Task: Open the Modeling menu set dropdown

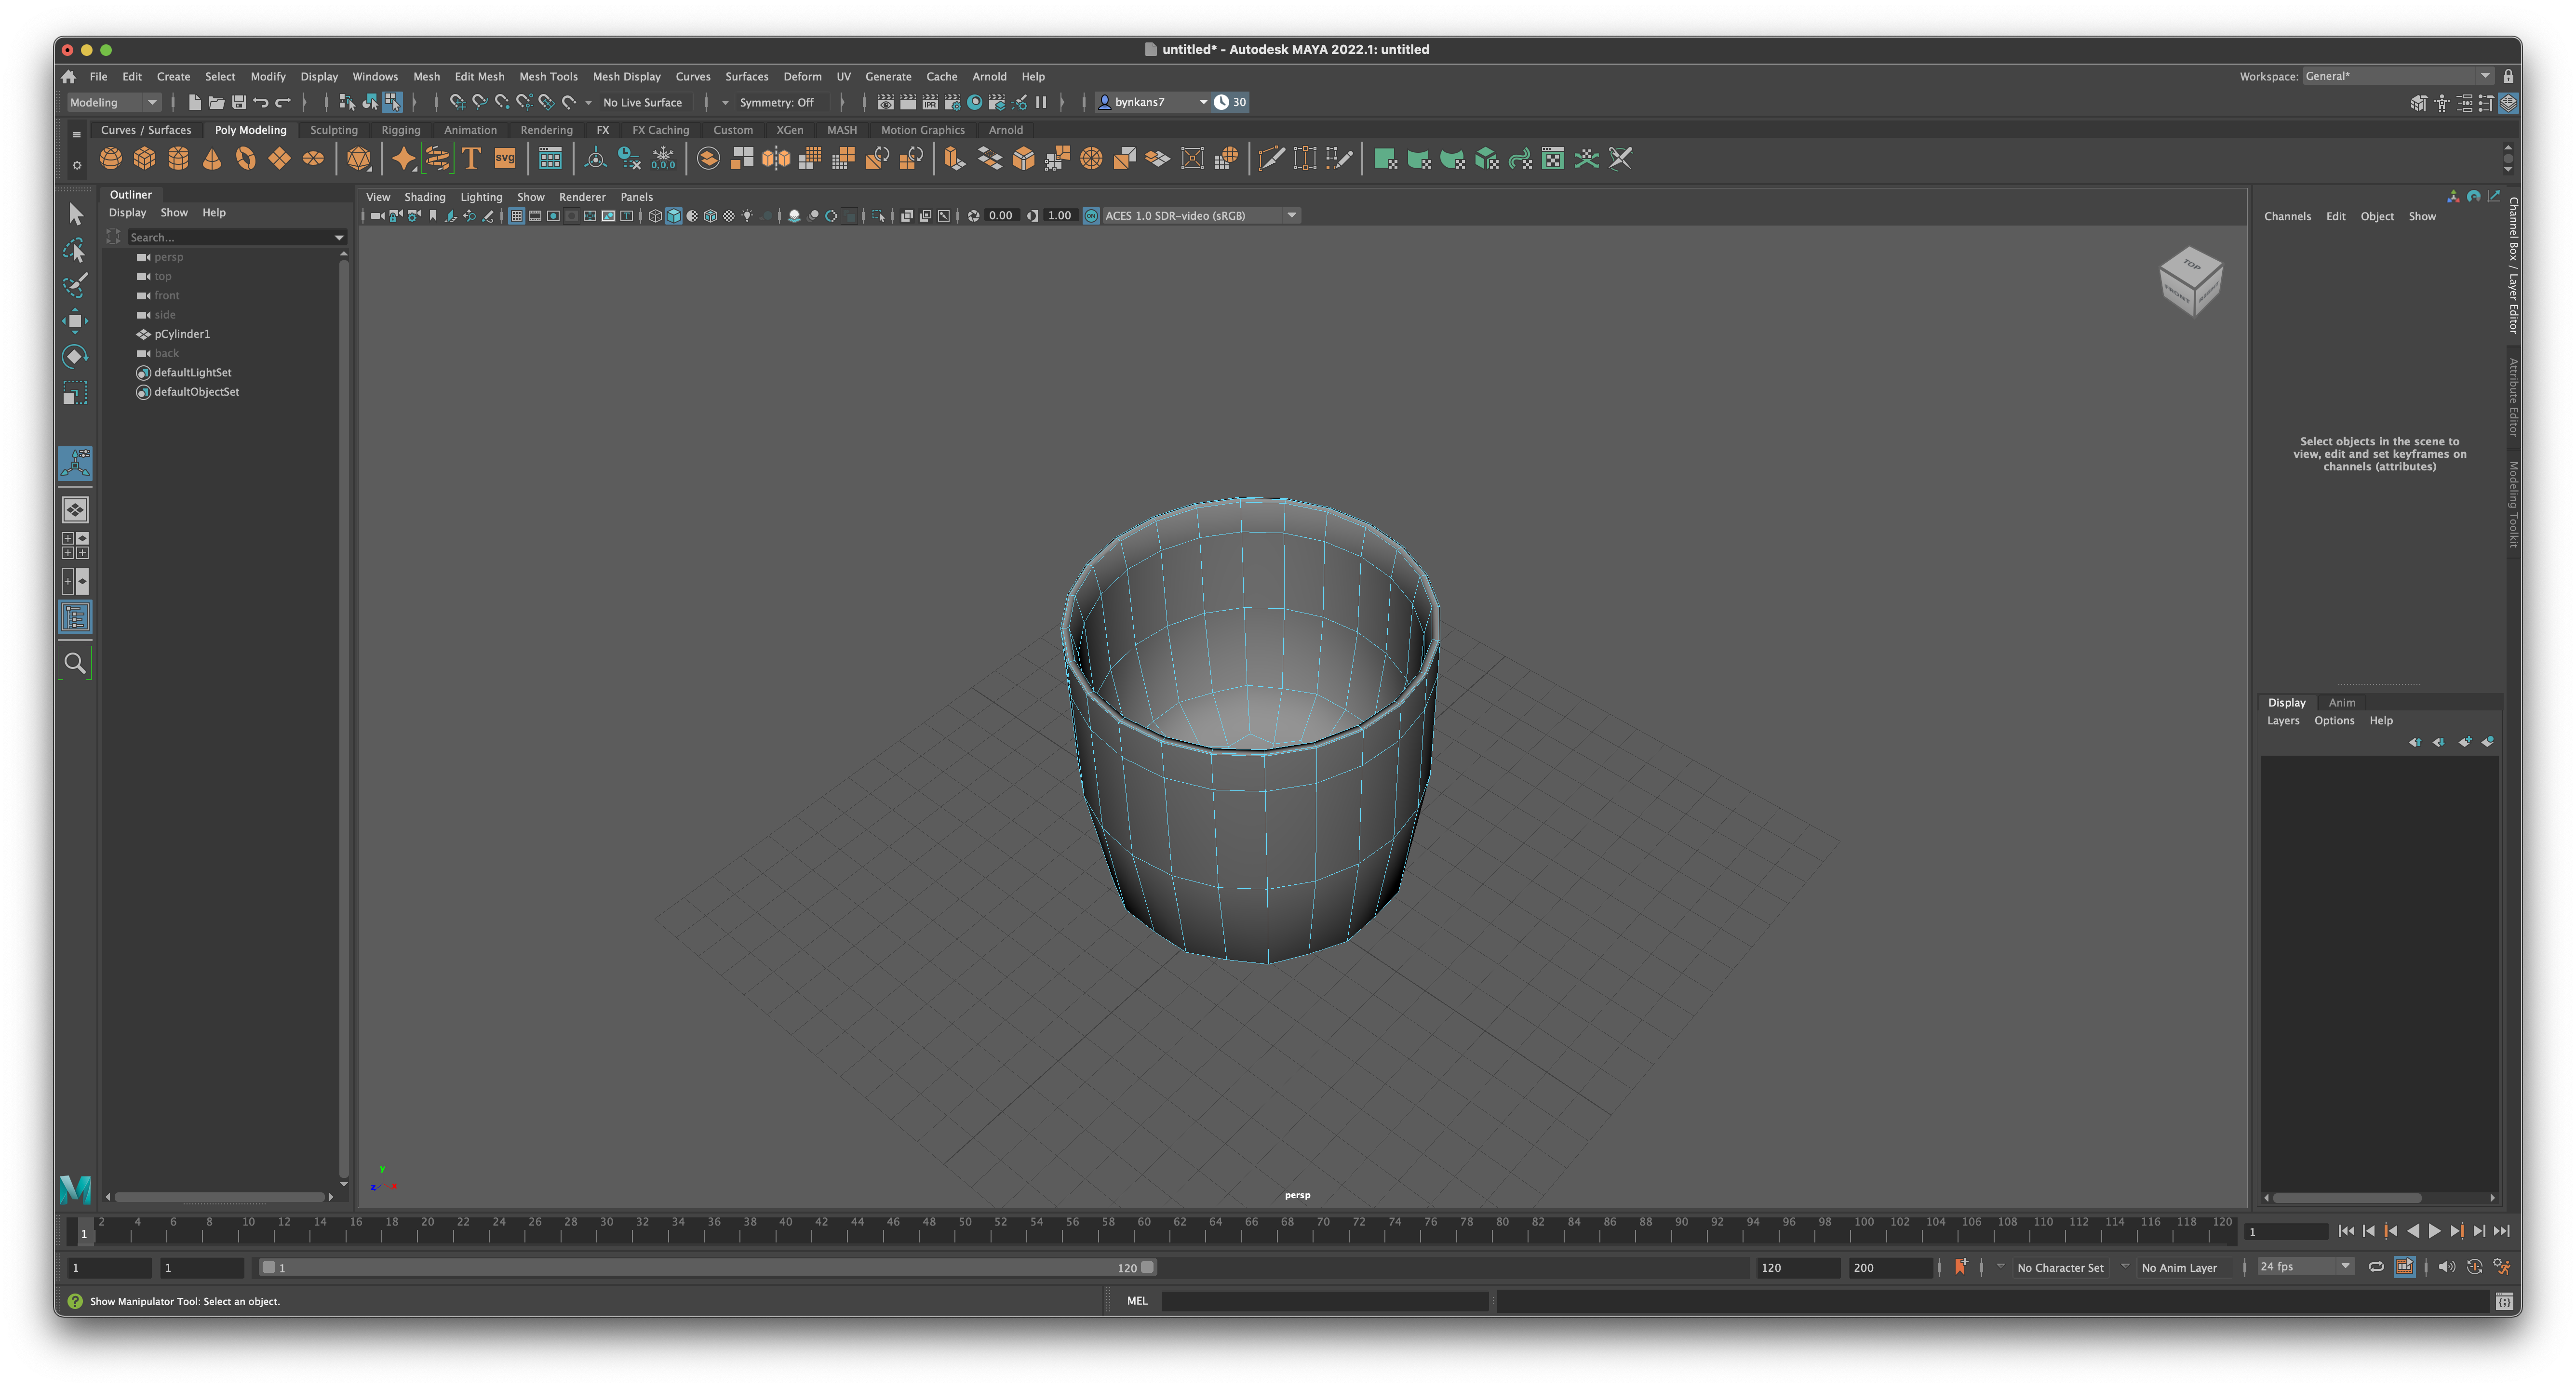Action: pos(113,102)
